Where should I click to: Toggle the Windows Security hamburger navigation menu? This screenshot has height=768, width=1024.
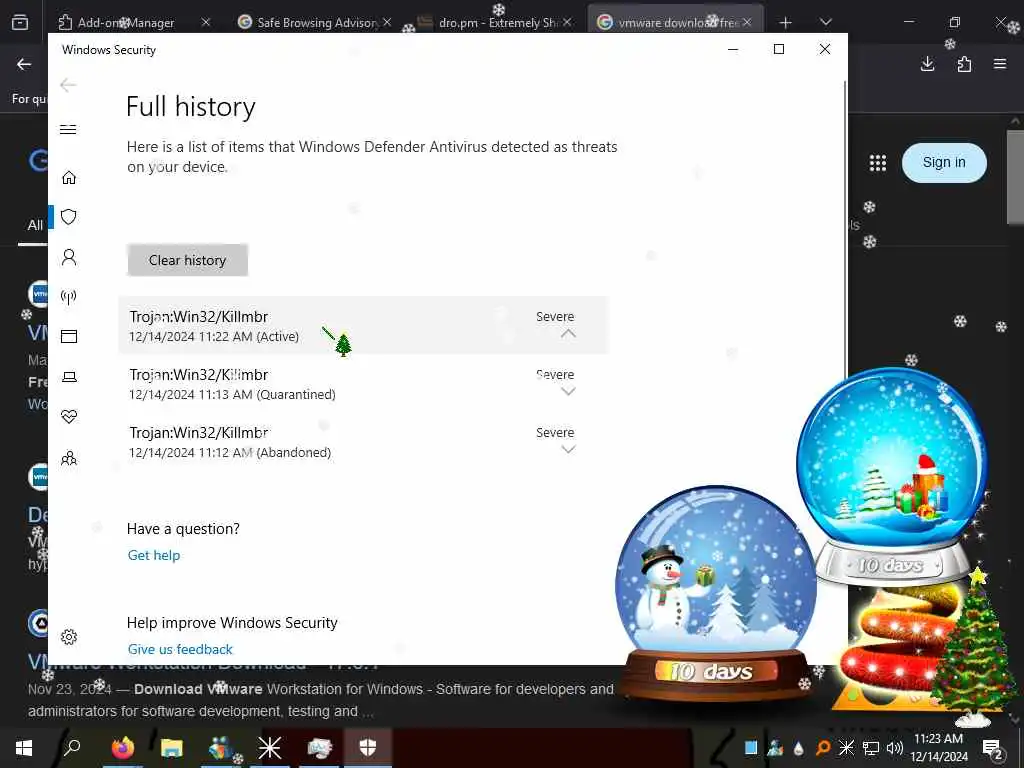click(68, 129)
